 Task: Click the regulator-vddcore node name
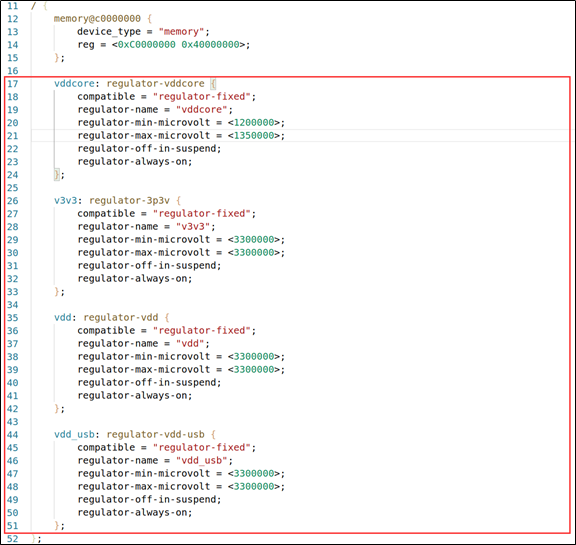pos(155,84)
